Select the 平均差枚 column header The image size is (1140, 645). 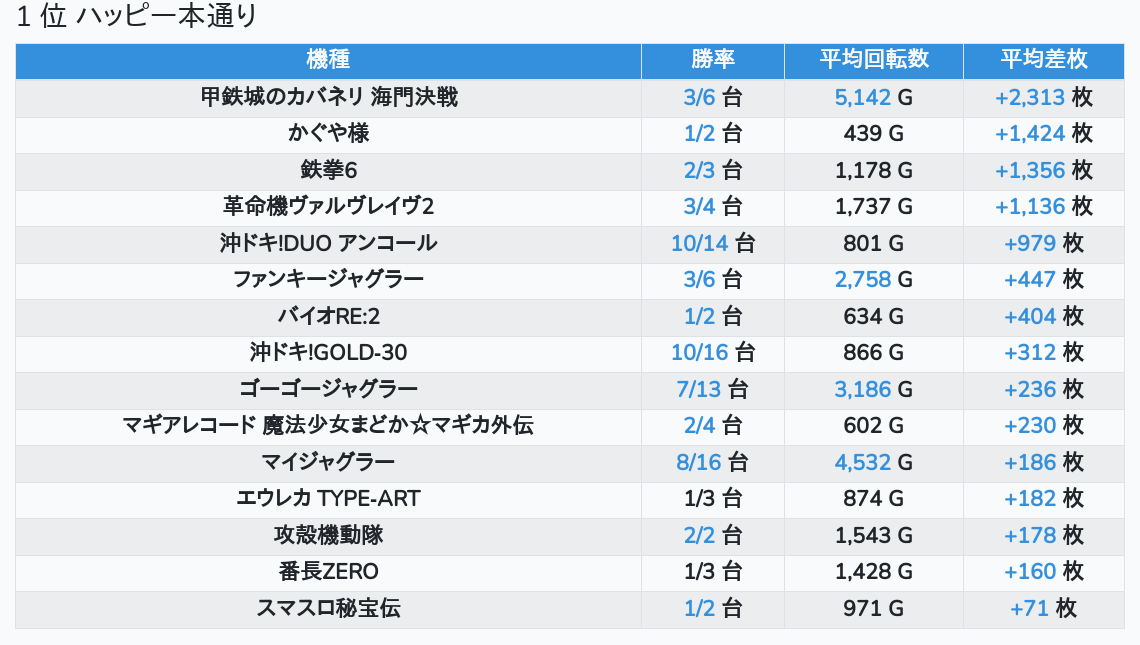coord(1044,60)
